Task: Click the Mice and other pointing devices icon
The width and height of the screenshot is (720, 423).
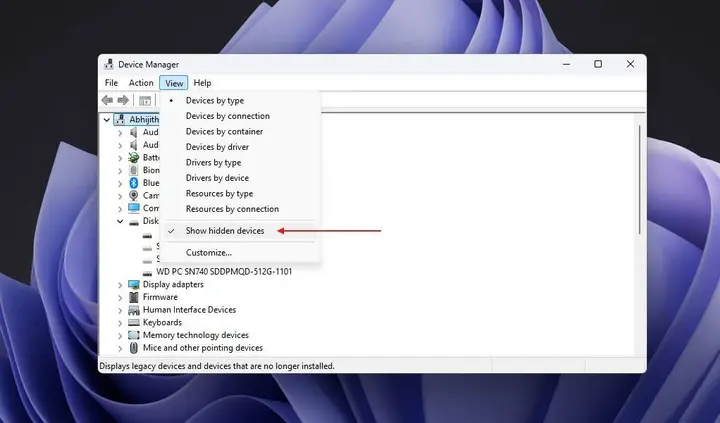Action: point(134,348)
